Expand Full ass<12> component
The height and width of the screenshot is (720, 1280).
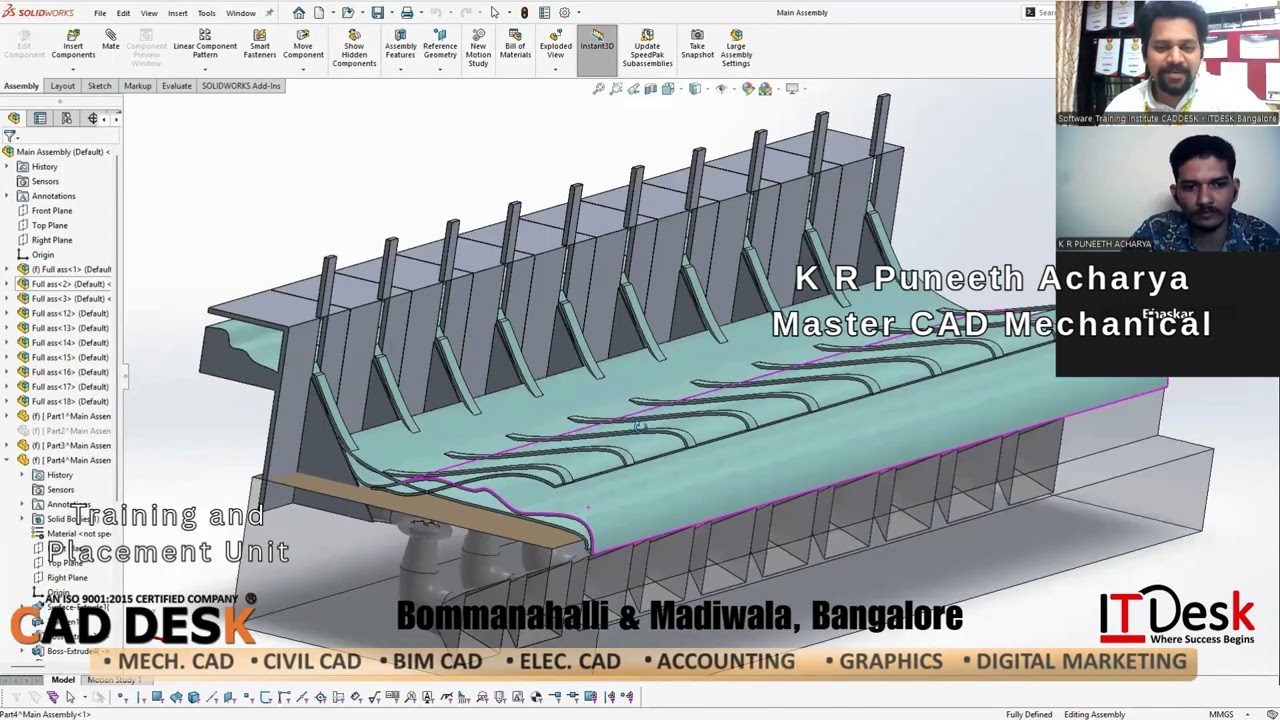pyautogui.click(x=7, y=313)
